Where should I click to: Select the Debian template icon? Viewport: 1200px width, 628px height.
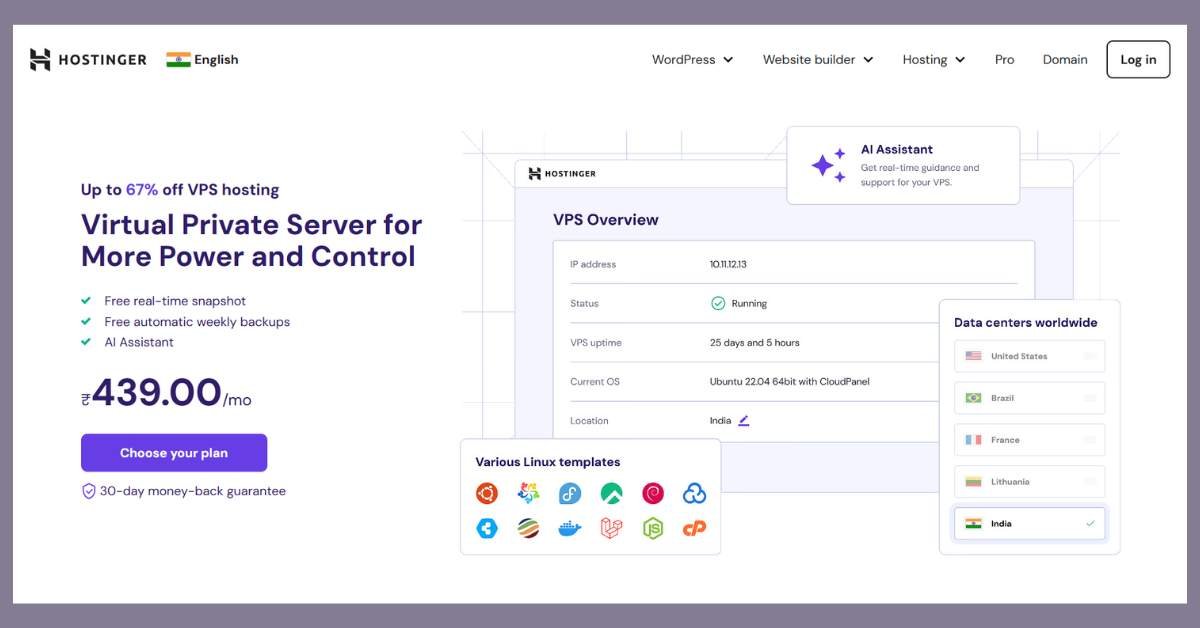coord(653,493)
